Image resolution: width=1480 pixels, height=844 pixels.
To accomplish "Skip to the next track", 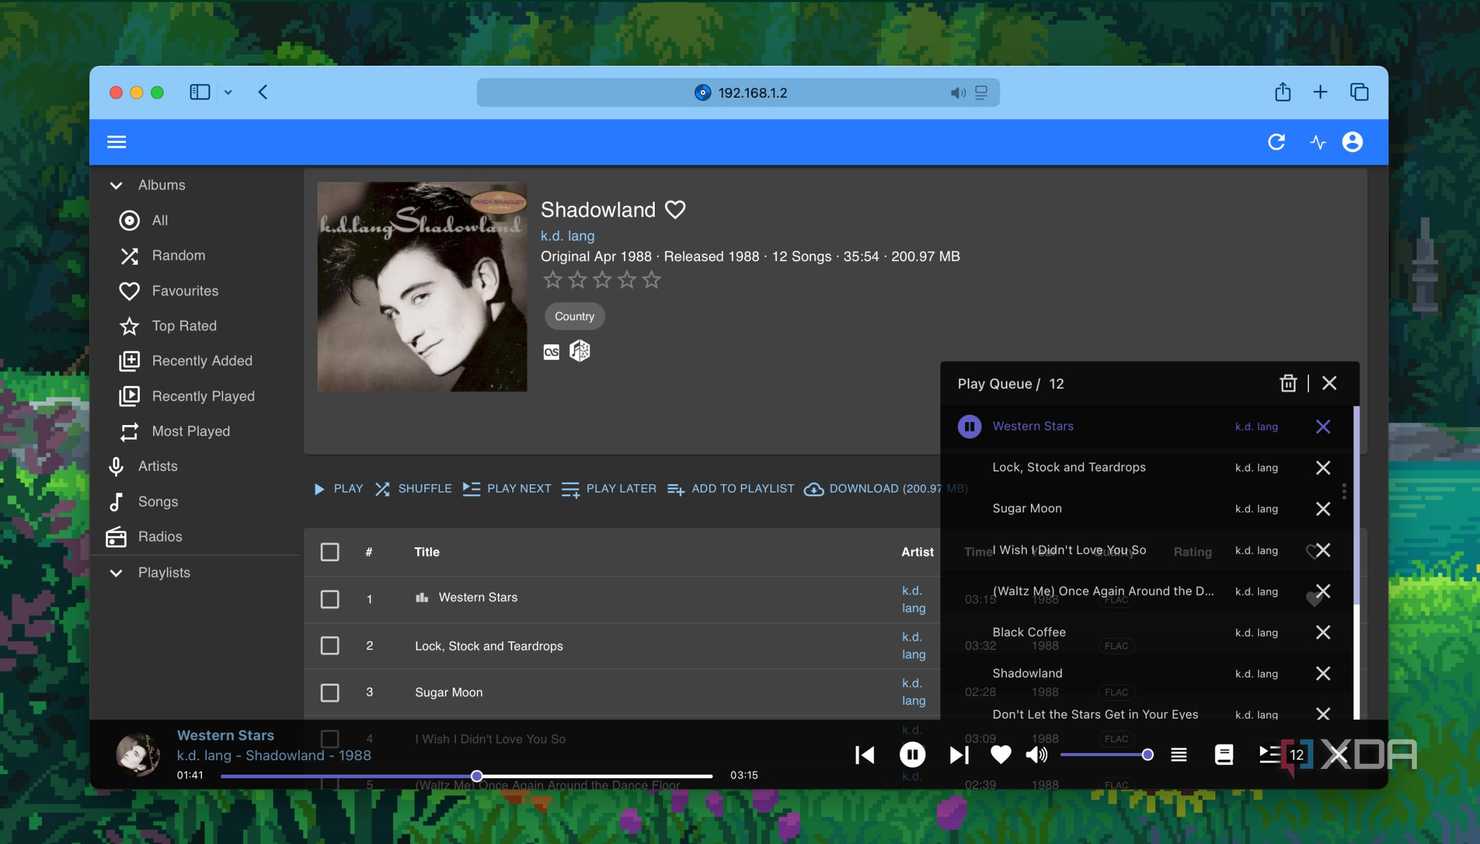I will click(x=958, y=755).
